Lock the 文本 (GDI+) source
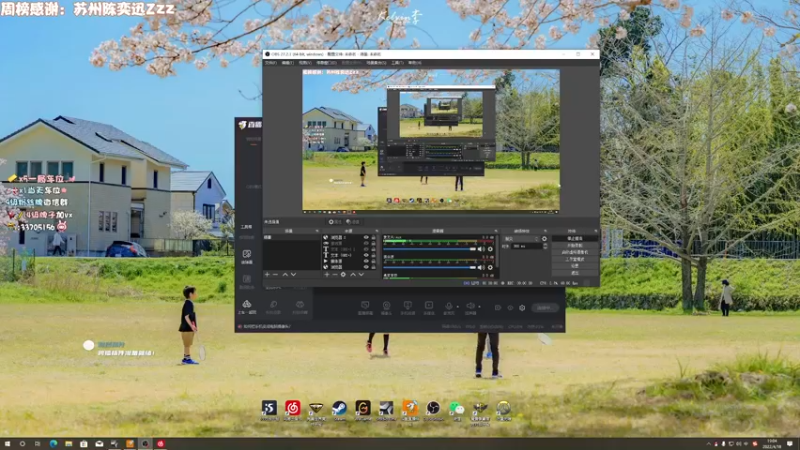This screenshot has height=450, width=800. tap(373, 255)
